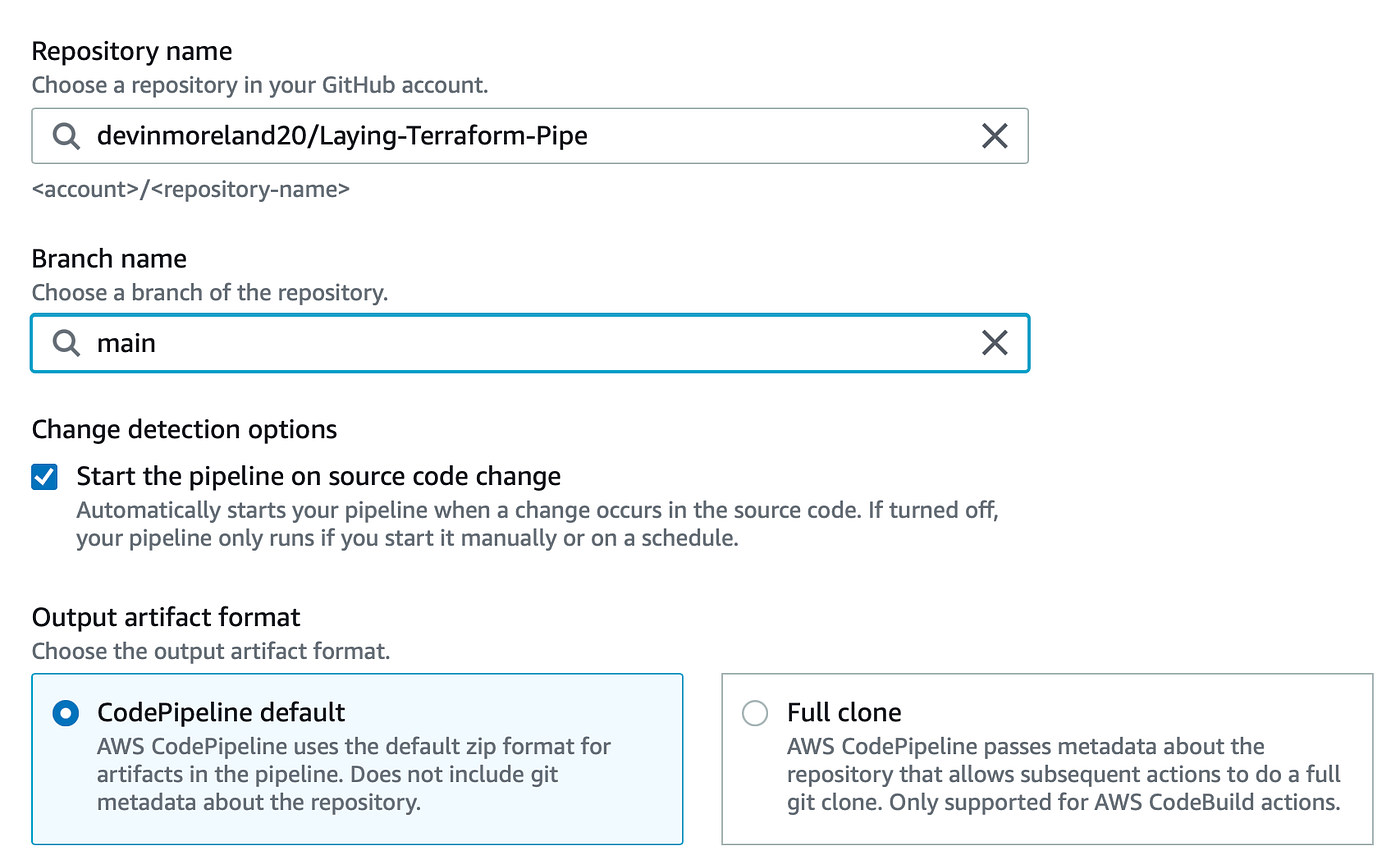Click the search magnifier in the Branch name field
Viewport: 1400px width, 865px height.
pyautogui.click(x=64, y=343)
